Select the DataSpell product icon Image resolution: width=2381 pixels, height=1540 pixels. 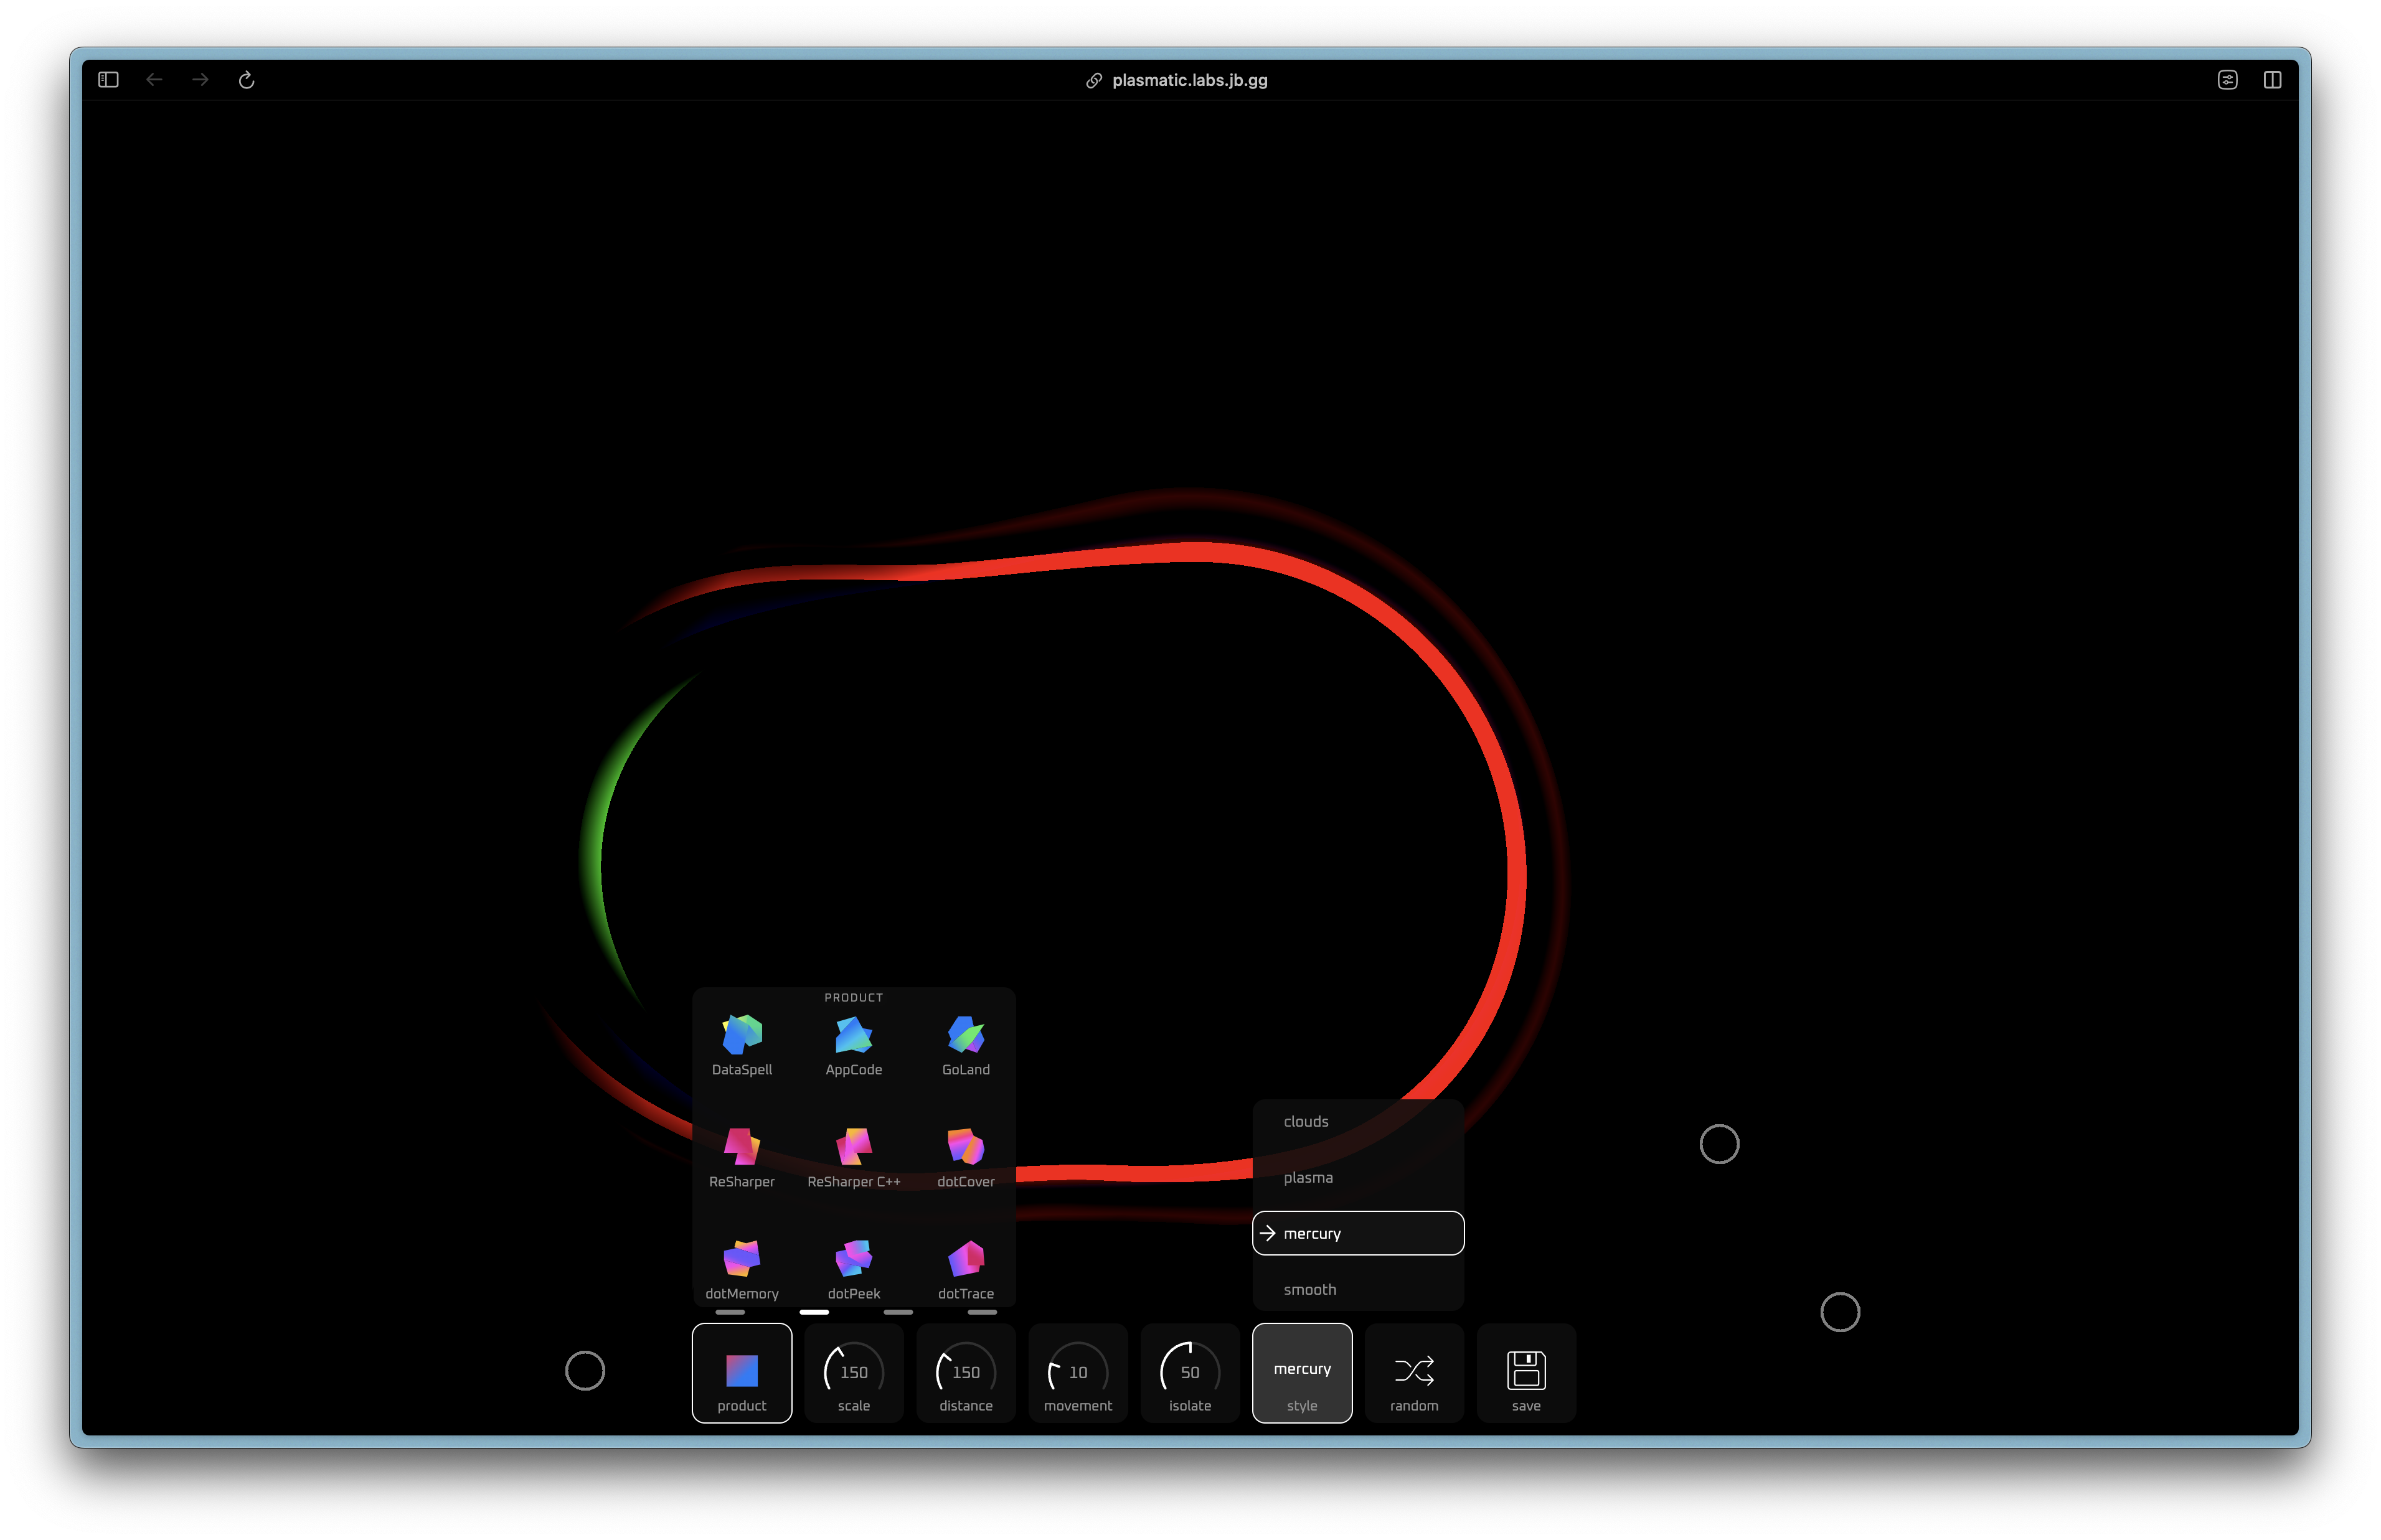tap(741, 1035)
